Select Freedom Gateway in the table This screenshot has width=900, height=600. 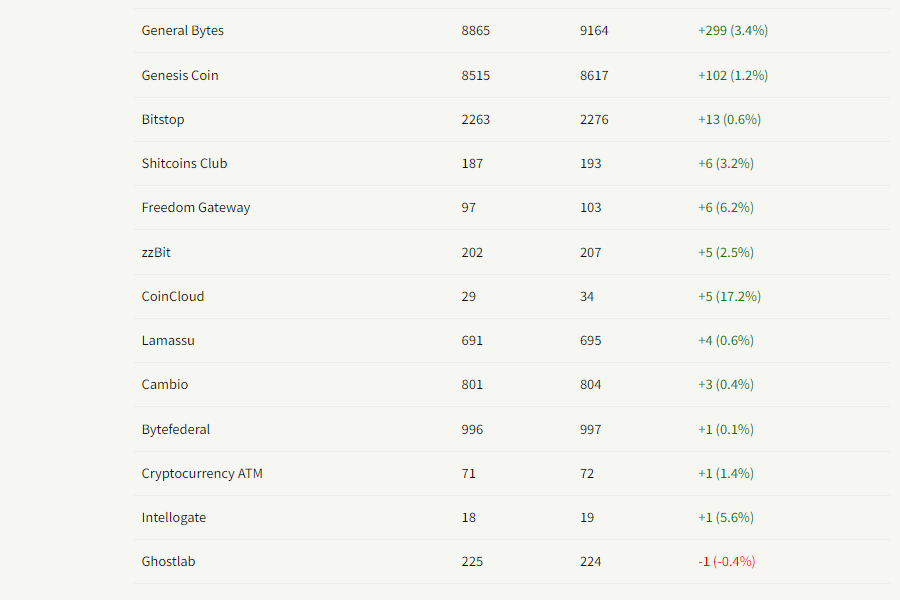[x=196, y=207]
